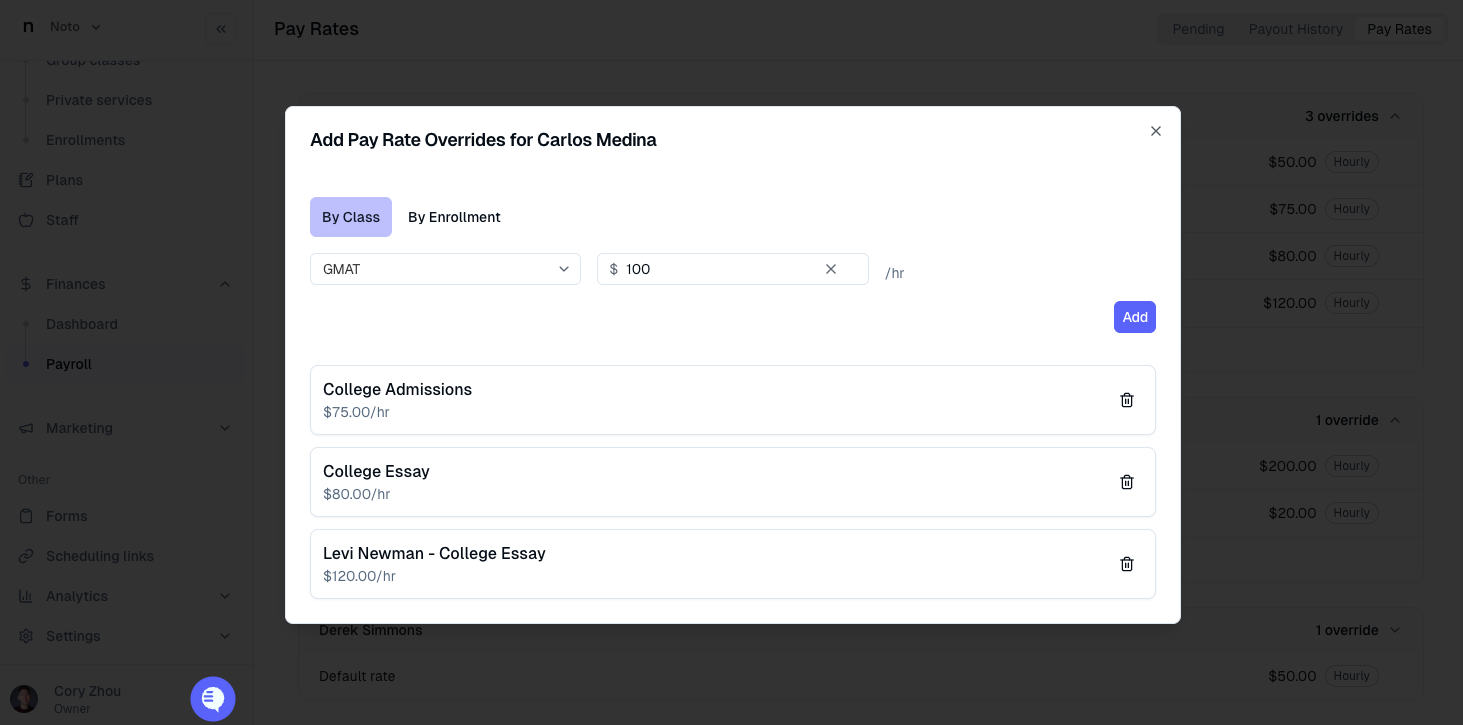Click the Marketing megaphone icon

(27, 428)
